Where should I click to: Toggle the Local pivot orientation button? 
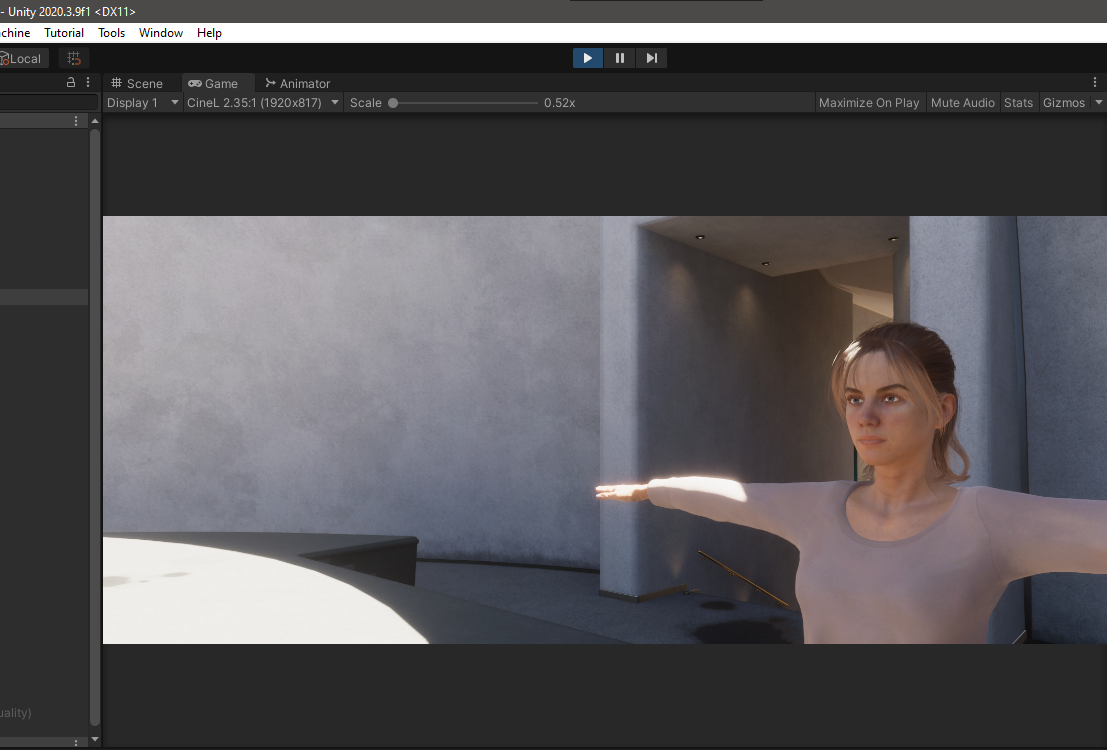[22, 59]
